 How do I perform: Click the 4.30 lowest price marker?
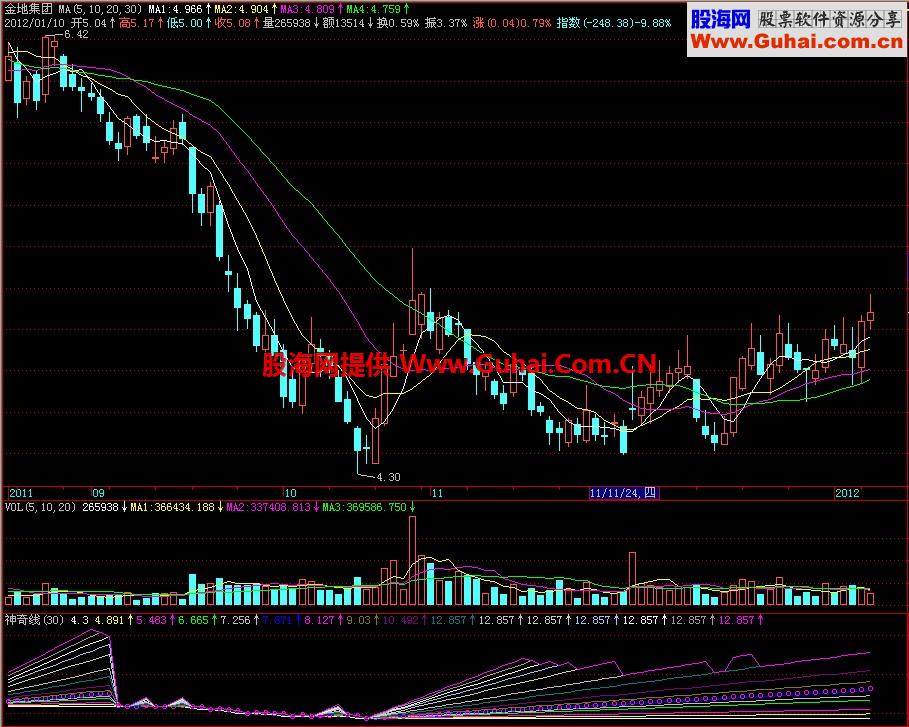[x=388, y=477]
